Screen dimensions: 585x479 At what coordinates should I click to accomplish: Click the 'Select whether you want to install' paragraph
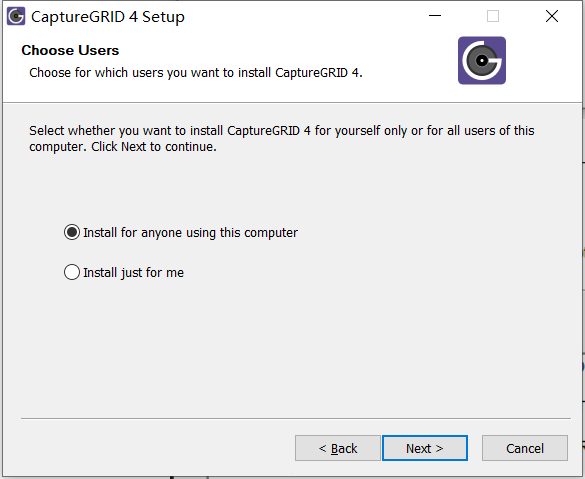[x=282, y=138]
